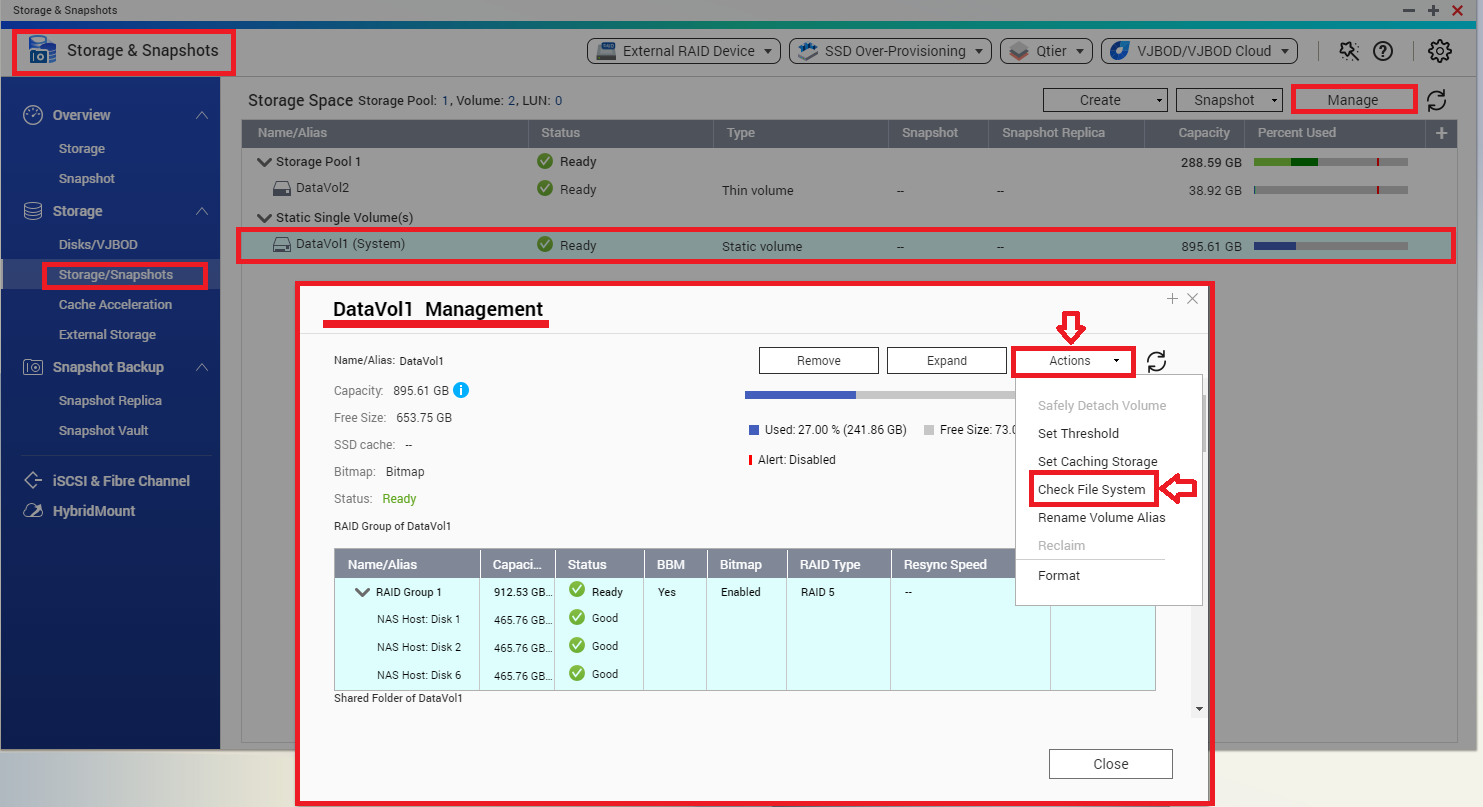
Task: Close the DataVol1 Management dialog with X icon
Action: [x=1192, y=299]
